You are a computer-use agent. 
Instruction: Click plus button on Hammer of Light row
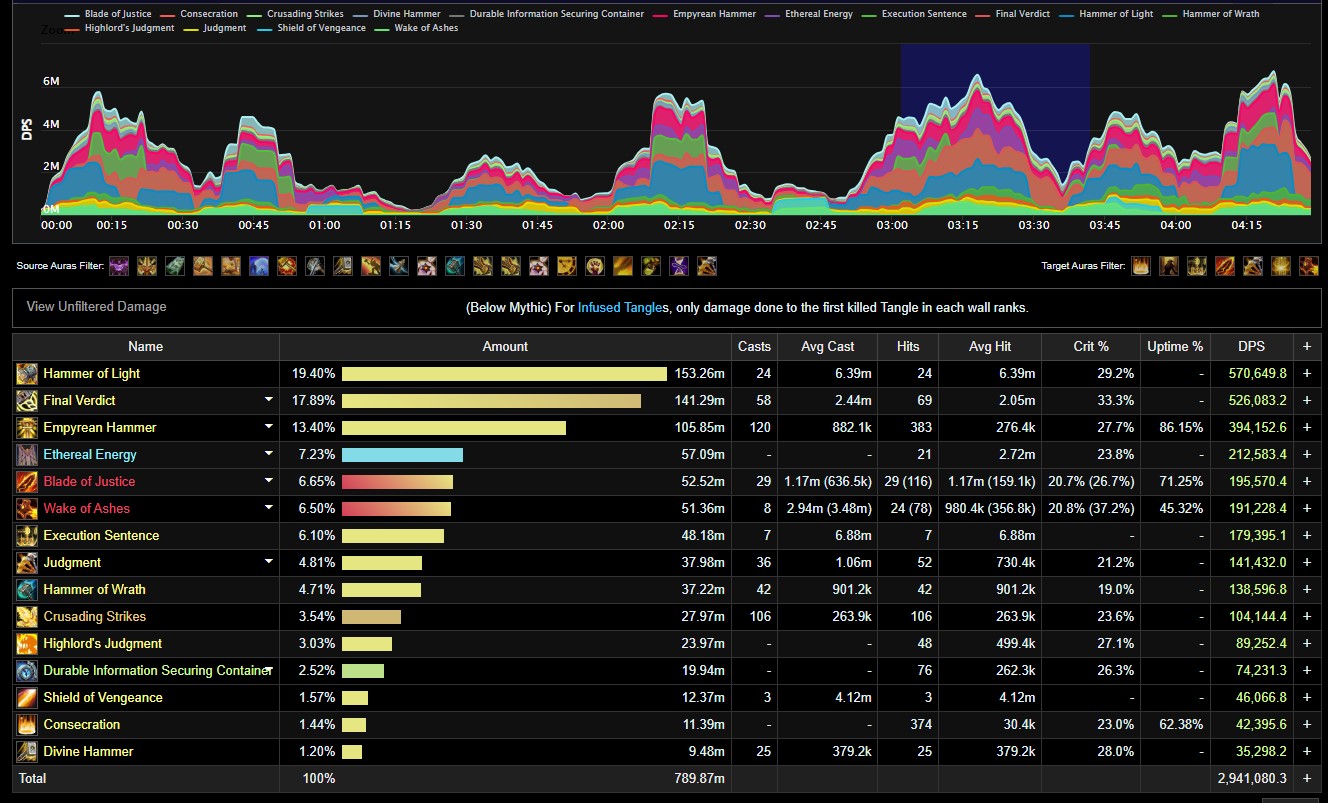click(x=1306, y=373)
